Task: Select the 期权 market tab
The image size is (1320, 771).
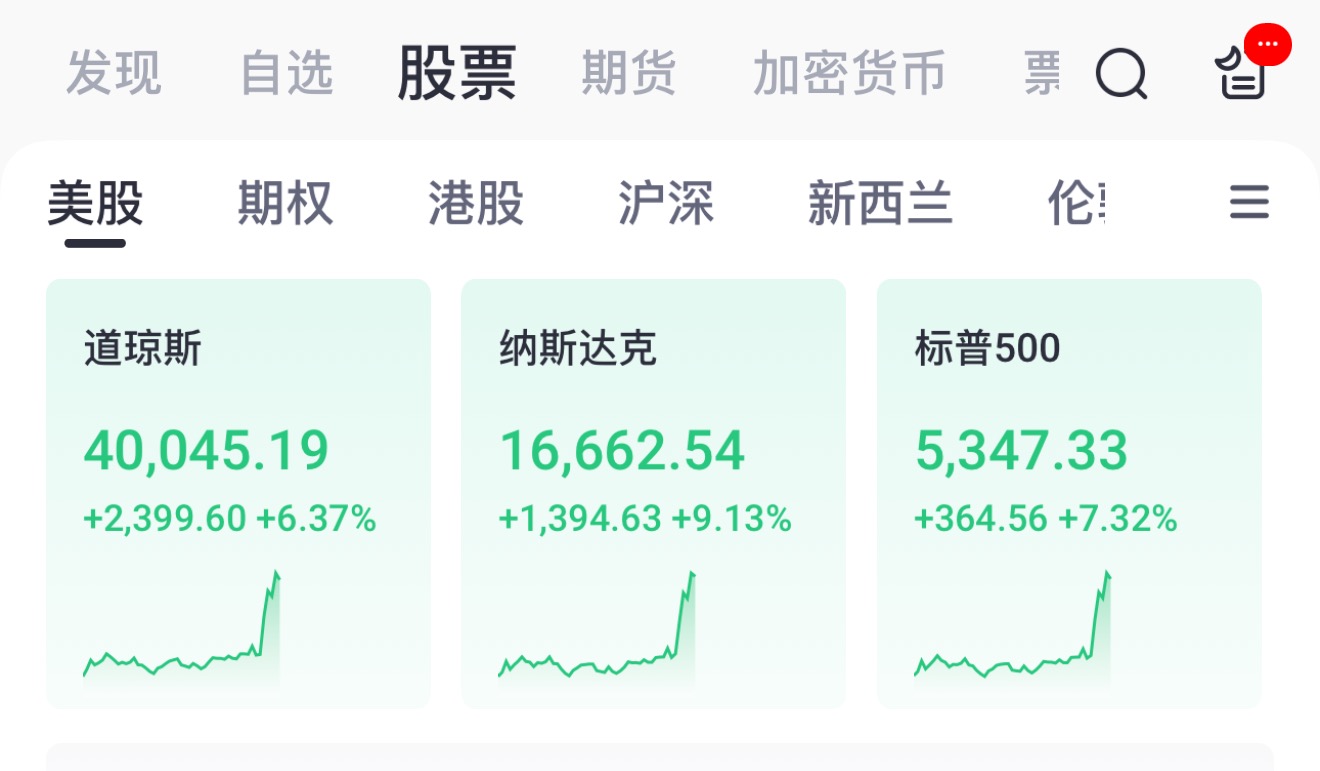Action: (285, 204)
